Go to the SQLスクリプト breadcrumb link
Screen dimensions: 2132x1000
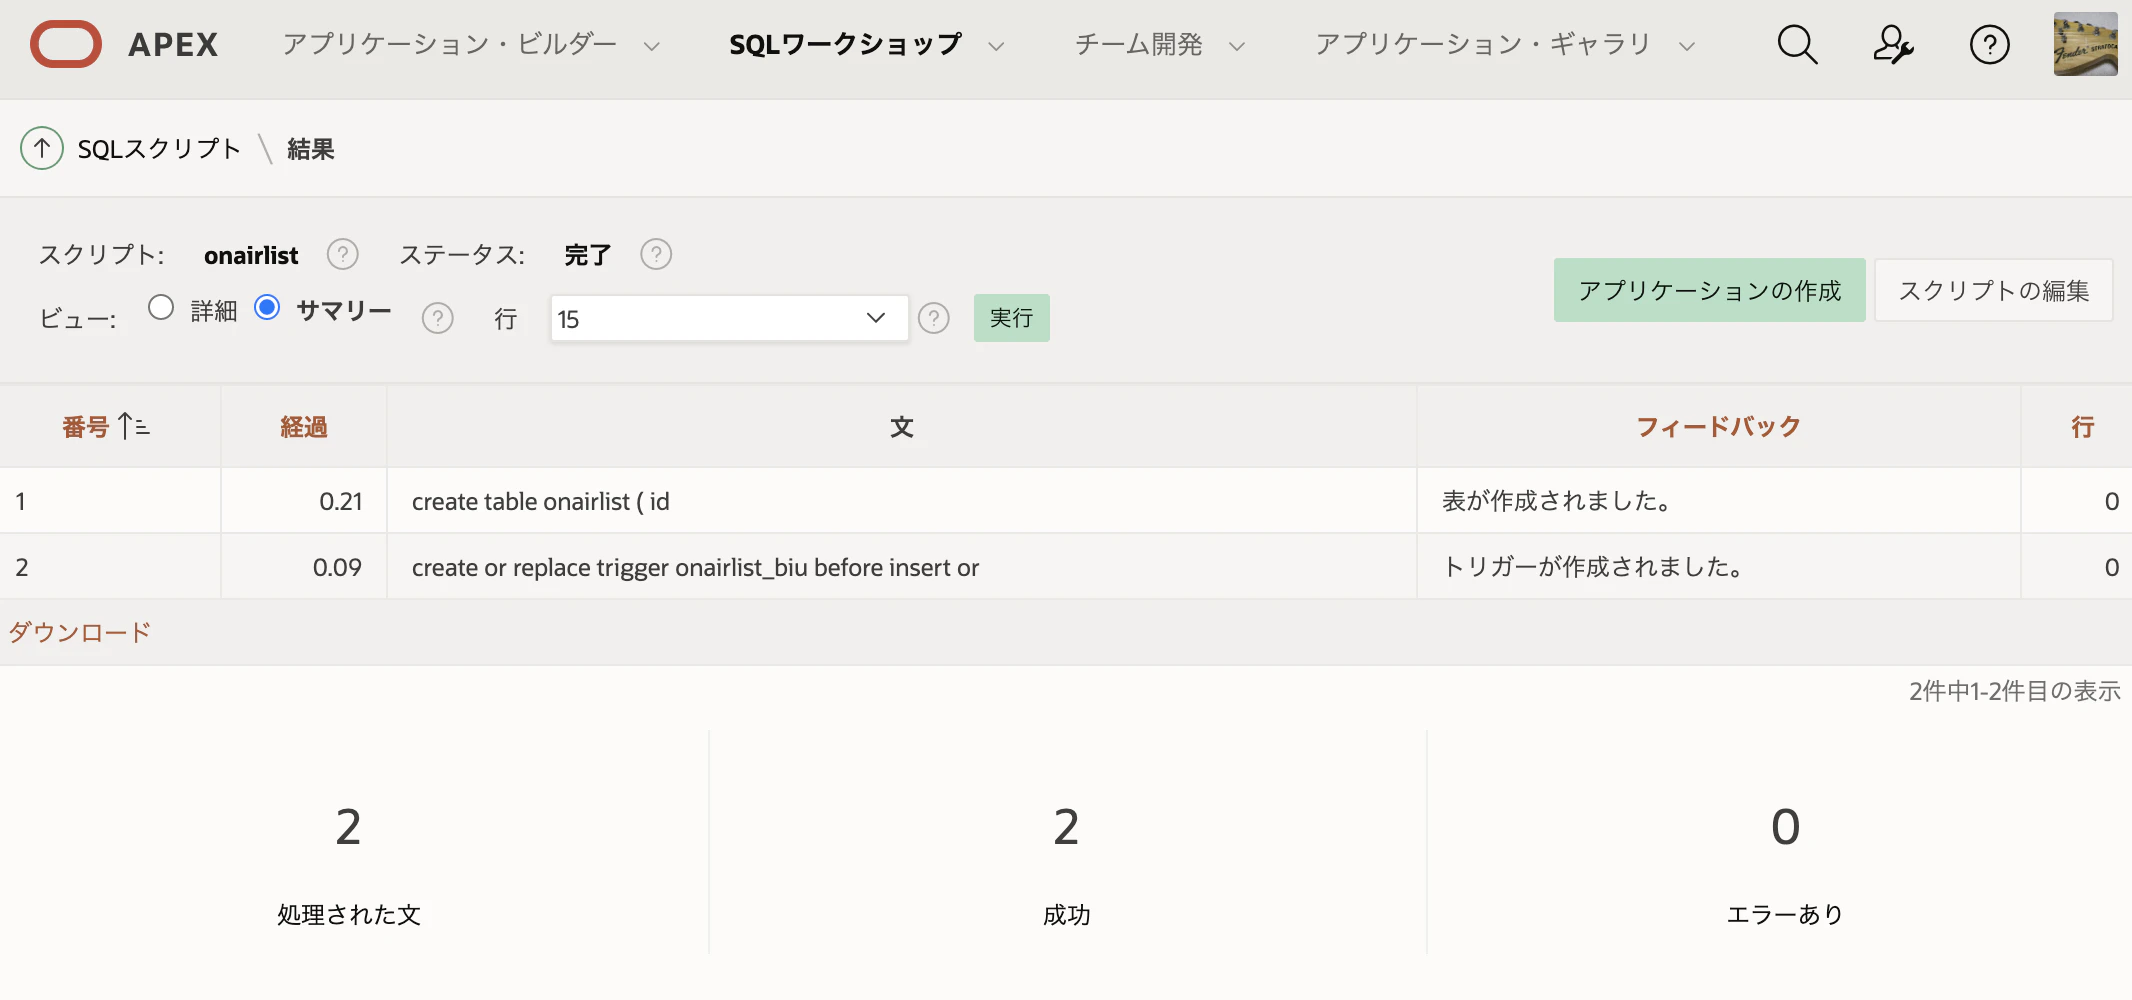159,149
